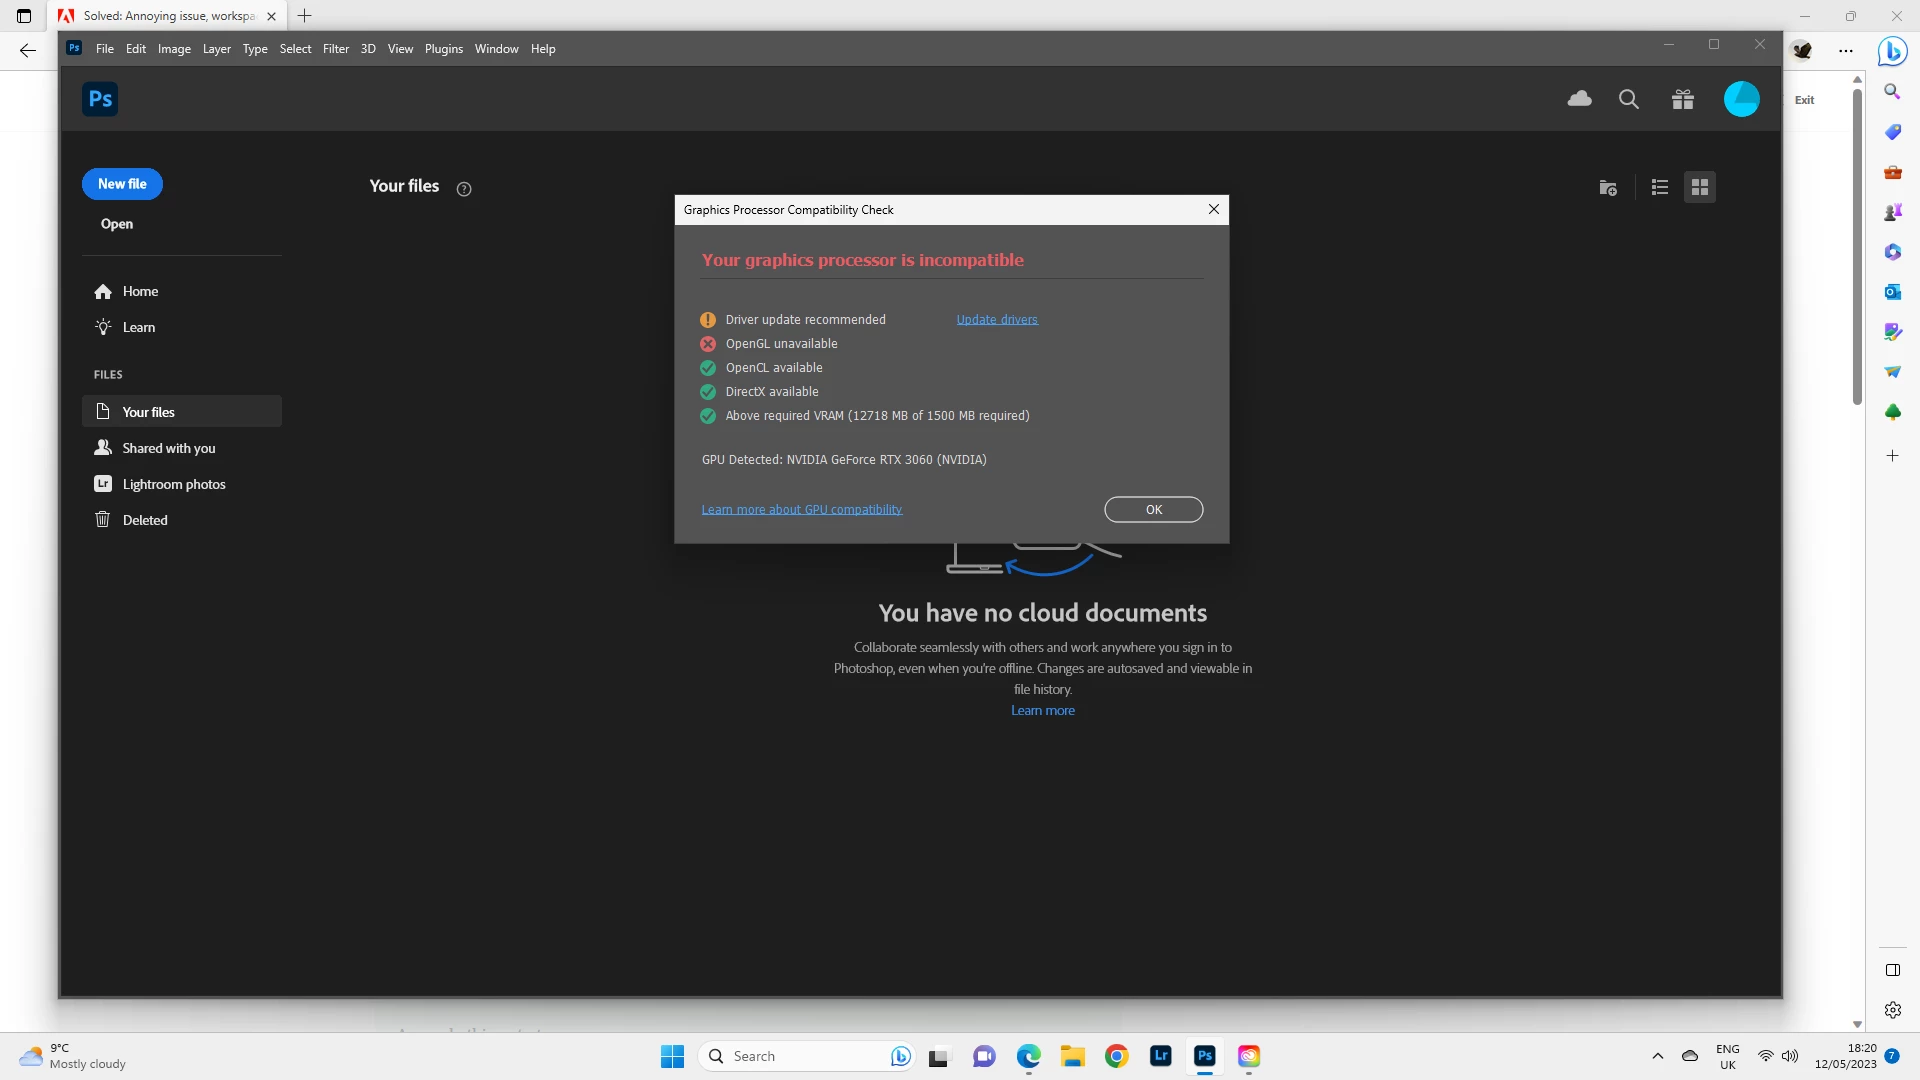1920x1080 pixels.
Task: Open Lightroom photos in sidebar
Action: [173, 484]
